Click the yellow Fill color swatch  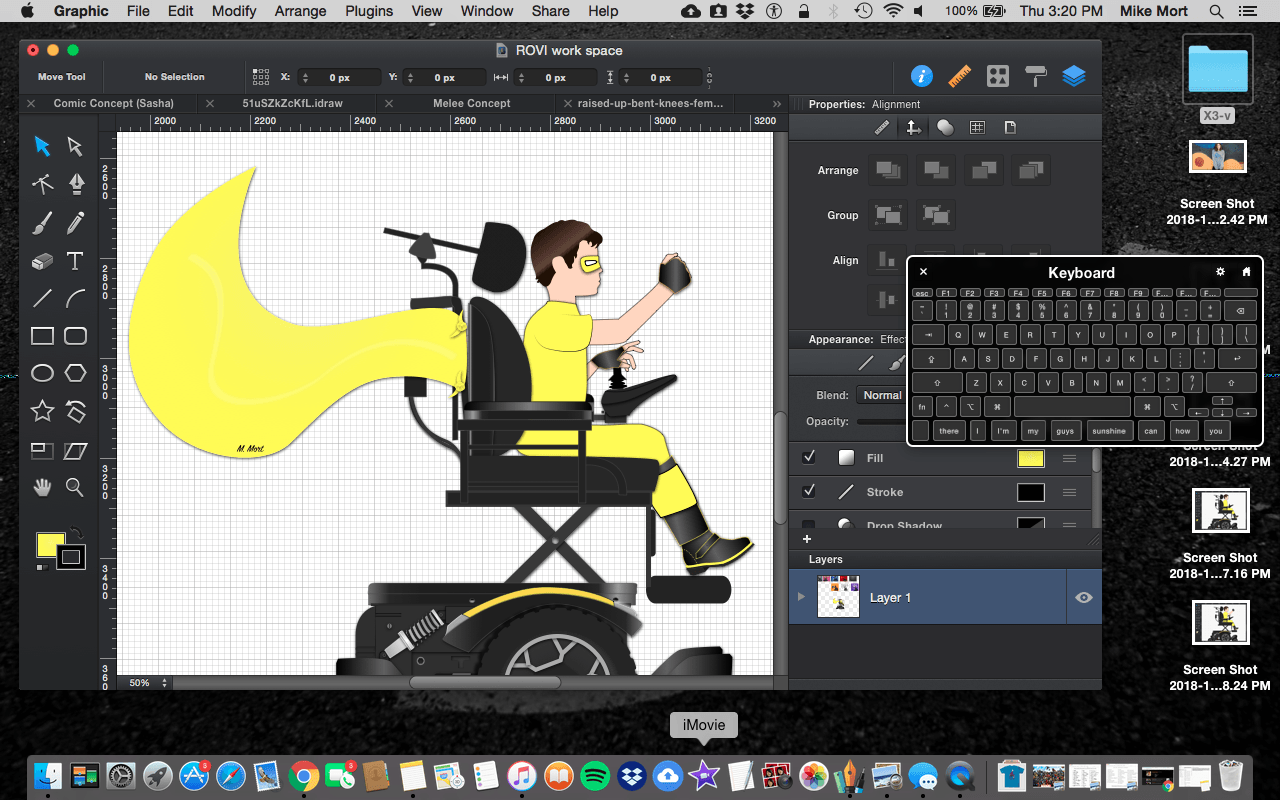pos(1030,458)
